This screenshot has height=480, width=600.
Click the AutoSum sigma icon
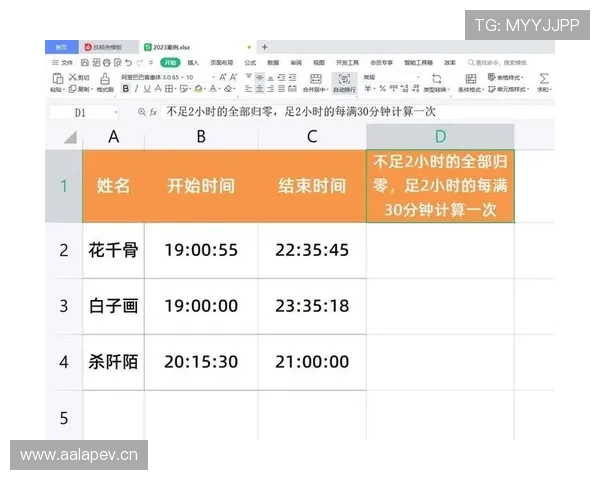click(x=544, y=78)
